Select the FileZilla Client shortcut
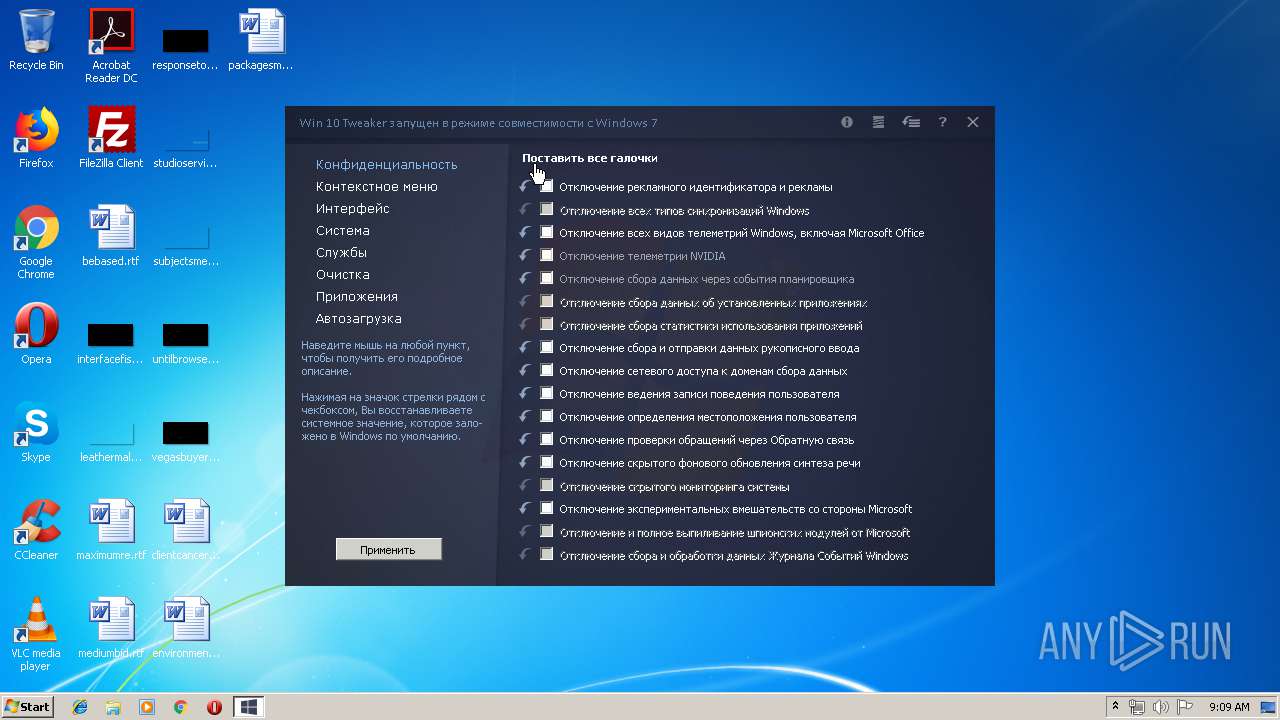This screenshot has width=1280, height=720. tap(111, 138)
